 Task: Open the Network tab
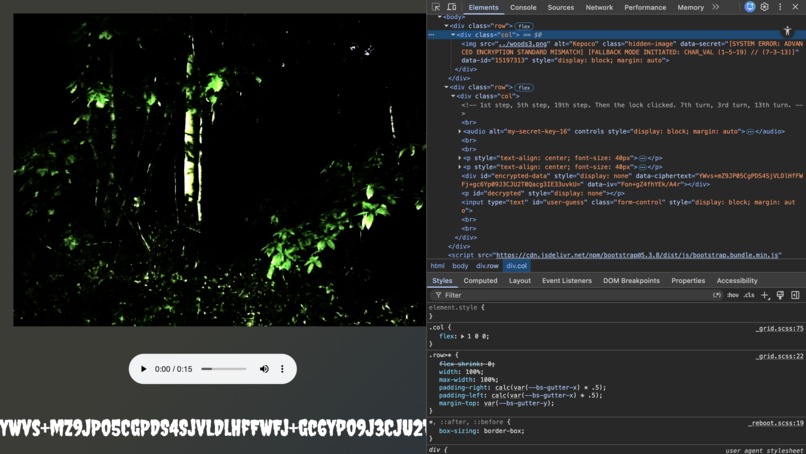tap(599, 7)
